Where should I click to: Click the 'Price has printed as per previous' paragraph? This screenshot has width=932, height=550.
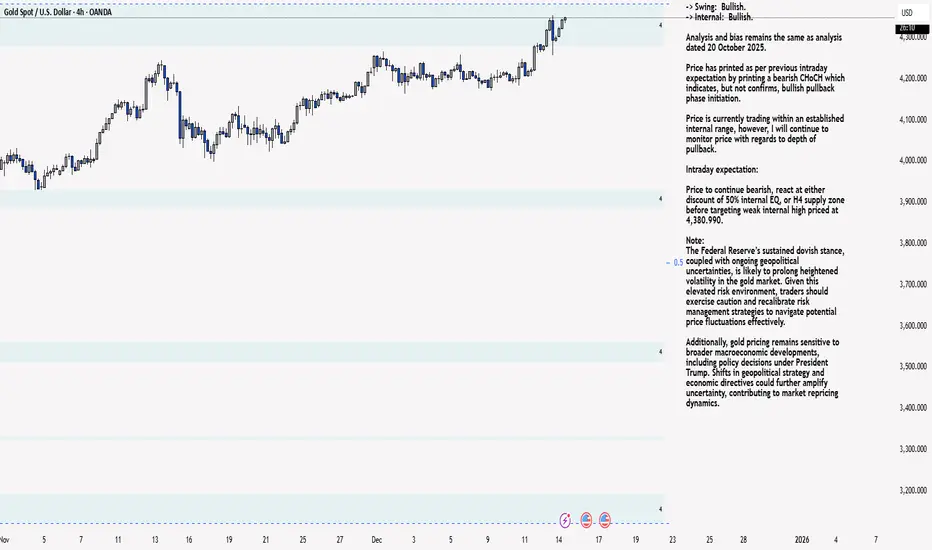pyautogui.click(x=765, y=83)
